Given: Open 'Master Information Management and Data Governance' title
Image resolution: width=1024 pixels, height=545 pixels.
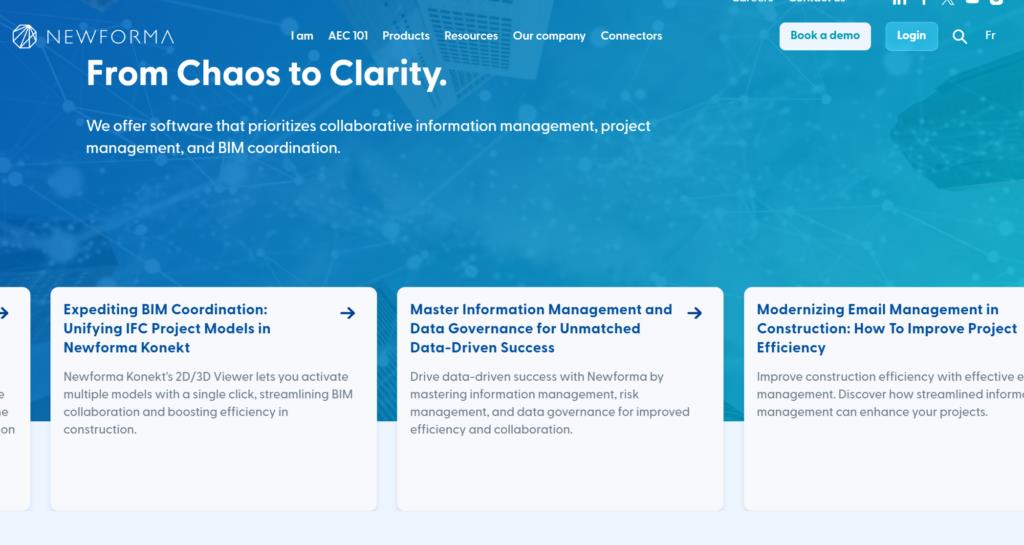Looking at the screenshot, I should (541, 328).
